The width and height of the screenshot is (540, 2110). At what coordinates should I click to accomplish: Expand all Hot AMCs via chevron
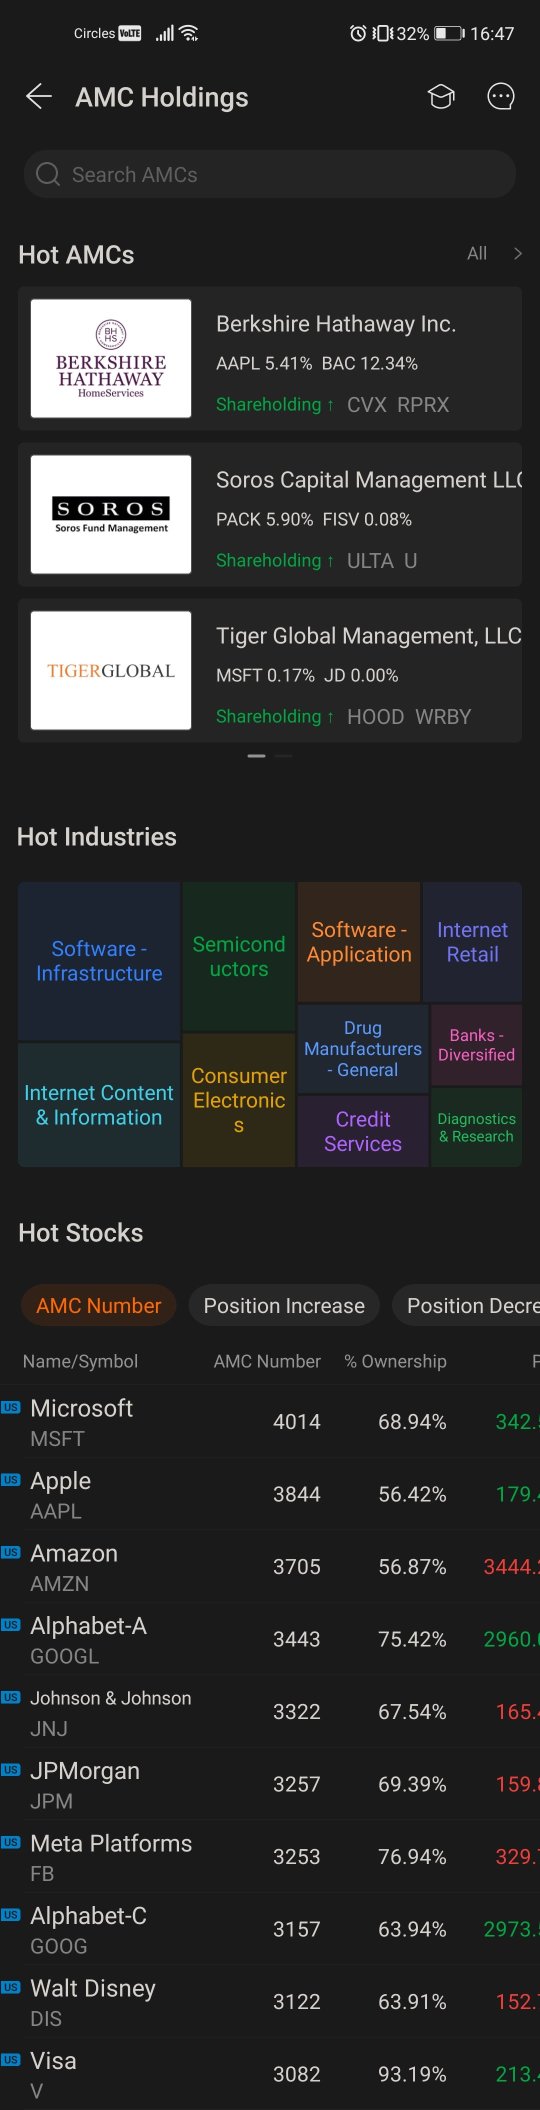click(x=517, y=253)
